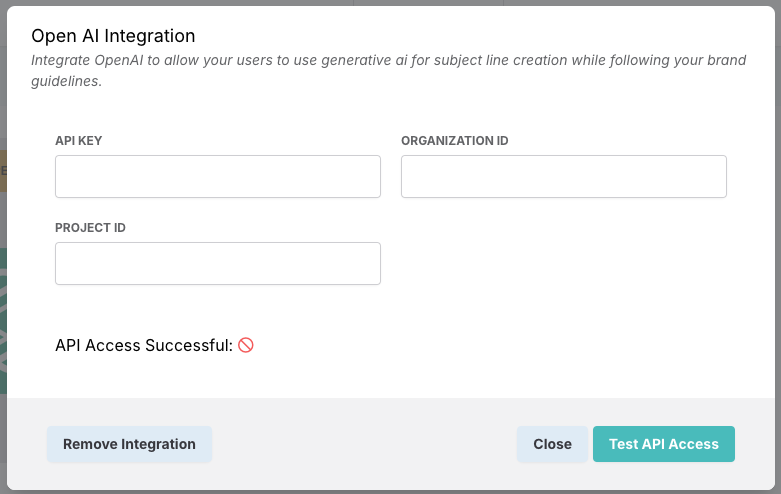Viewport: 781px width, 494px height.
Task: Click the dimmed backdrop below the dialog footer
Action: (390, 491)
